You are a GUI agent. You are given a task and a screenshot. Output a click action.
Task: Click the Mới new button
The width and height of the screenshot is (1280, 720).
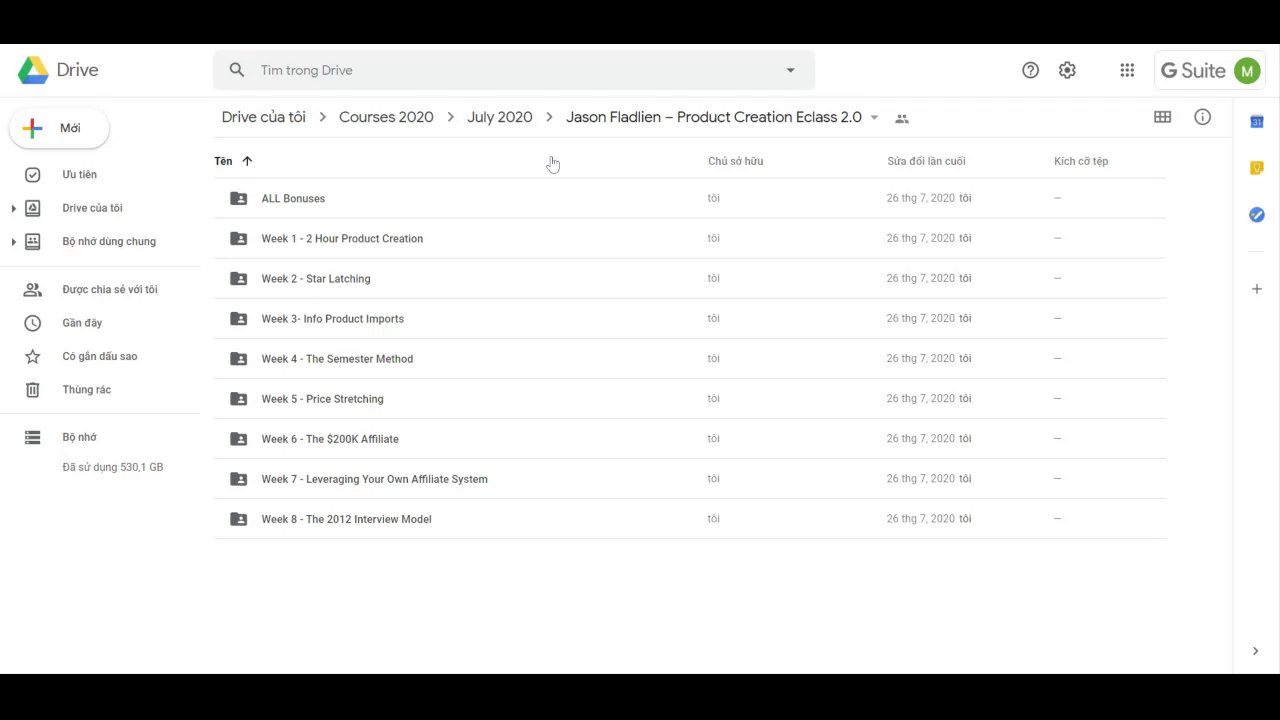pyautogui.click(x=59, y=128)
